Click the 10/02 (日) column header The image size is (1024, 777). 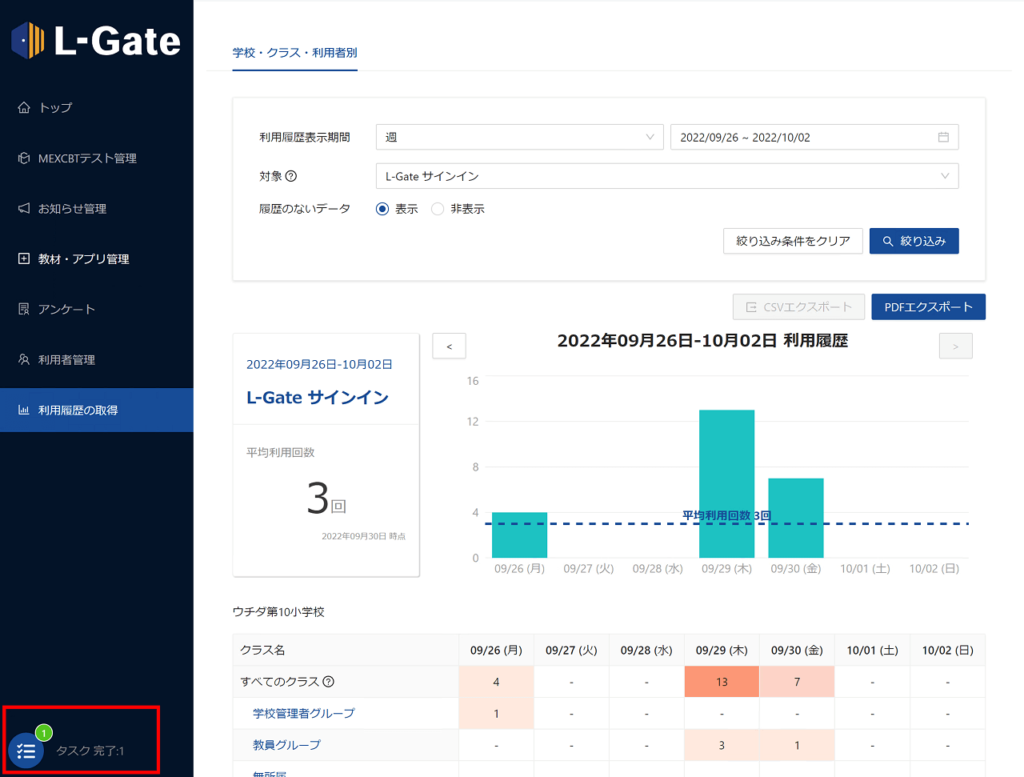tap(948, 650)
